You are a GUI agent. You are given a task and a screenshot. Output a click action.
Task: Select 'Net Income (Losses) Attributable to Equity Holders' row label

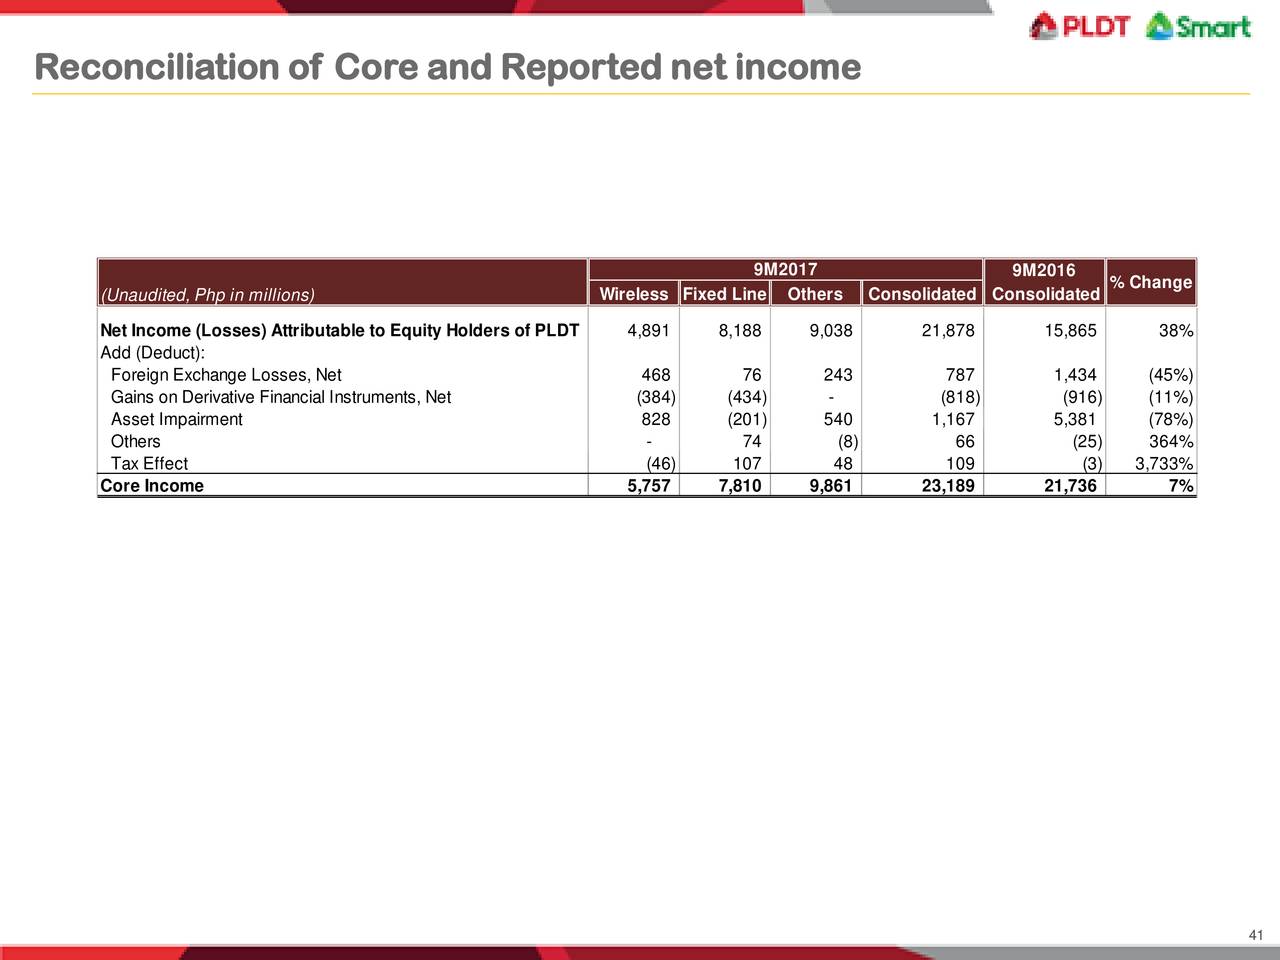pos(340,331)
